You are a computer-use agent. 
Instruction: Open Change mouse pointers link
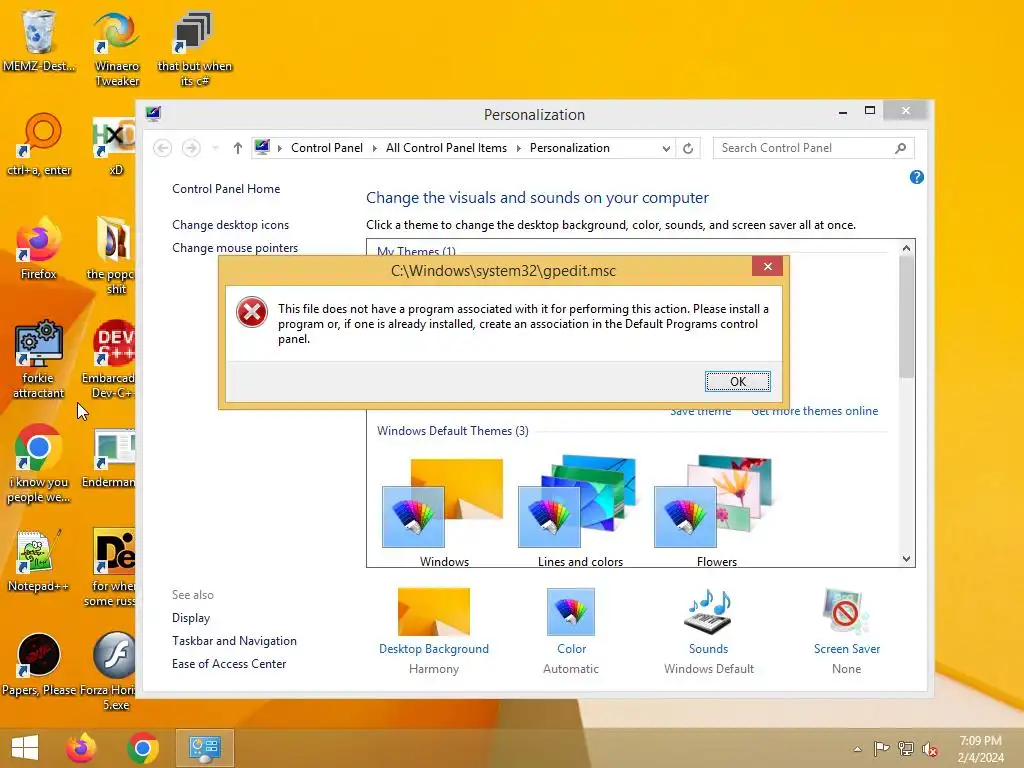(235, 248)
